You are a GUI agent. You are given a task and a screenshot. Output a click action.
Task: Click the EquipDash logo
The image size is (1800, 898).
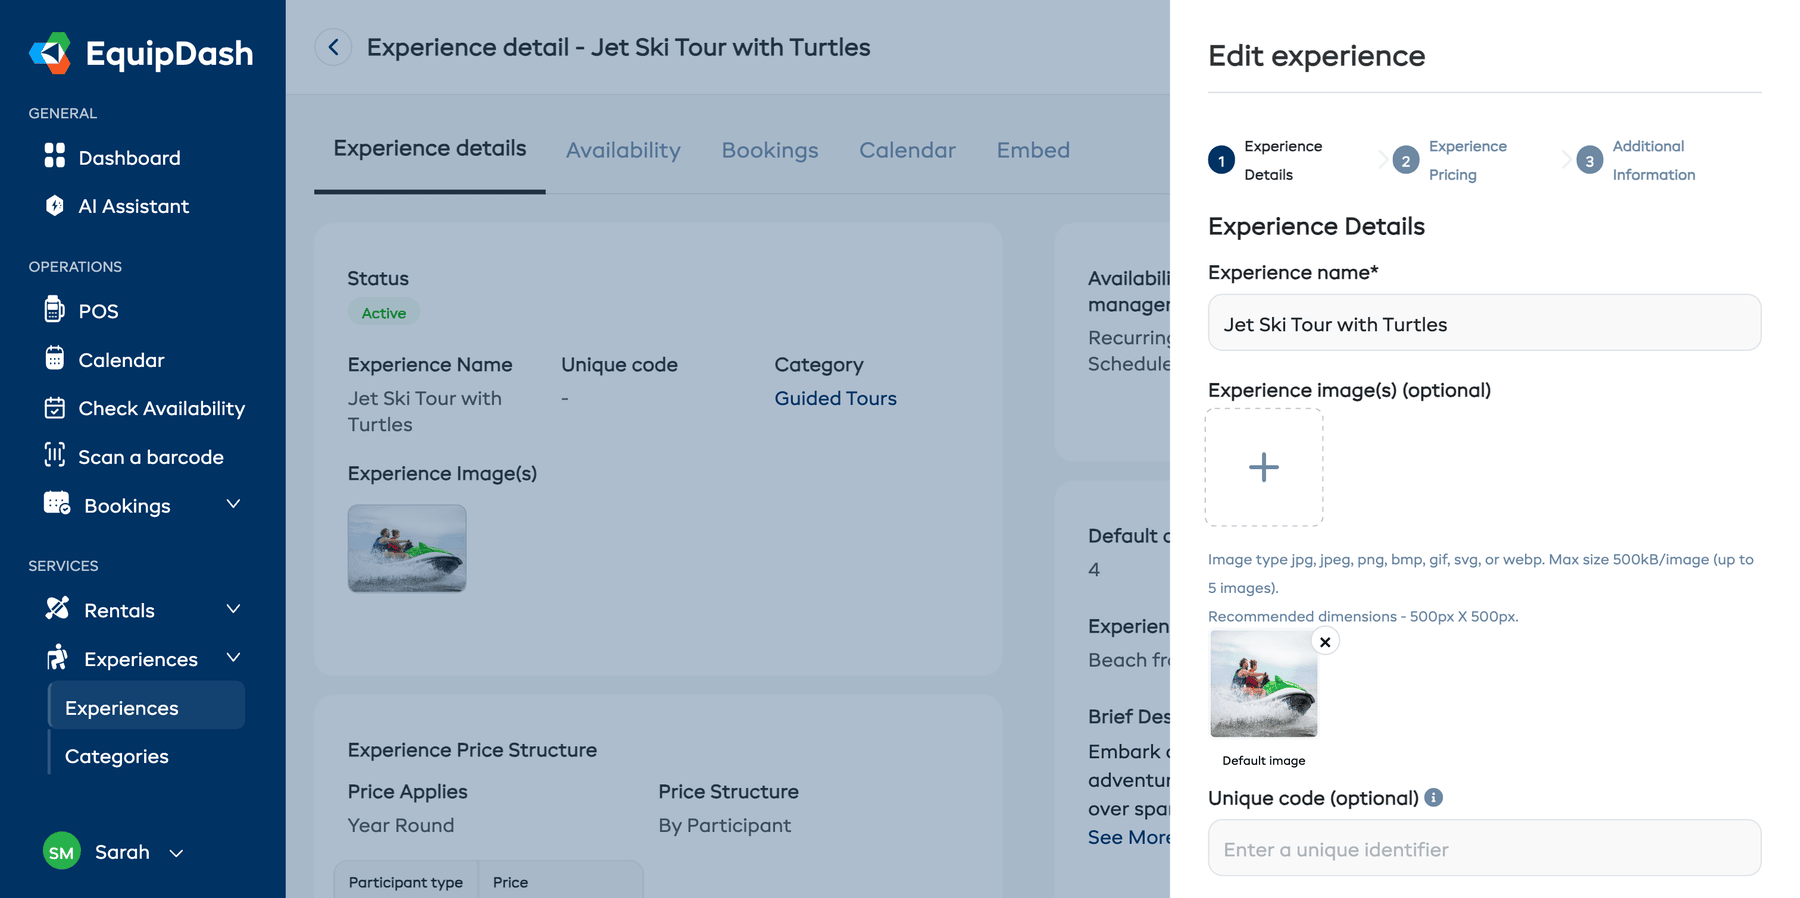pos(141,54)
